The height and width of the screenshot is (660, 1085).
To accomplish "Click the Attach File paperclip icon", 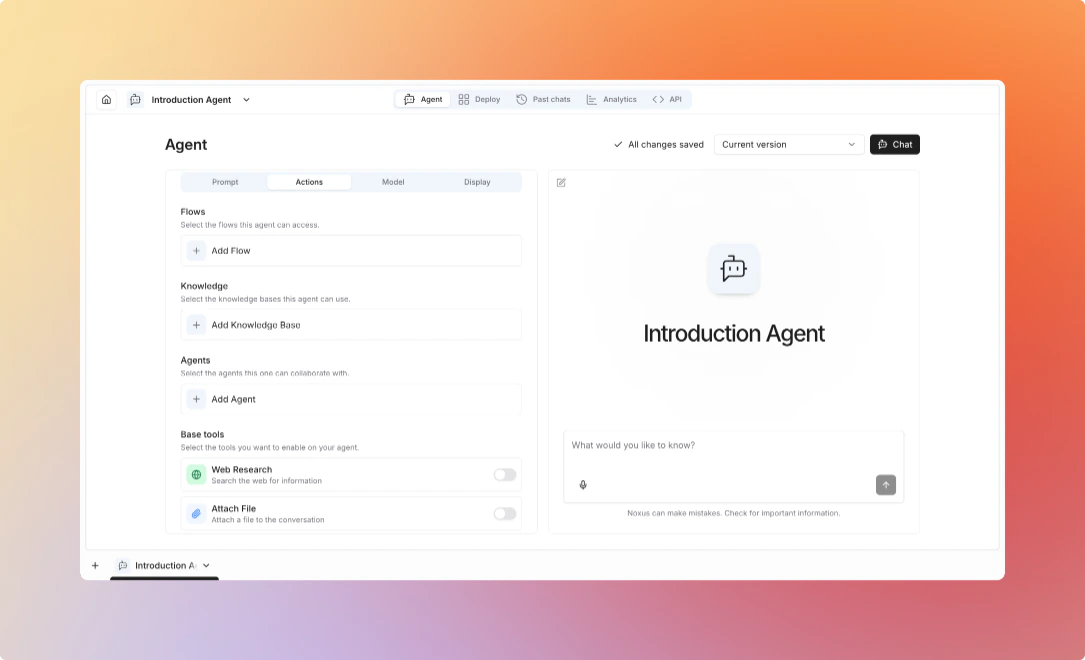I will [196, 513].
